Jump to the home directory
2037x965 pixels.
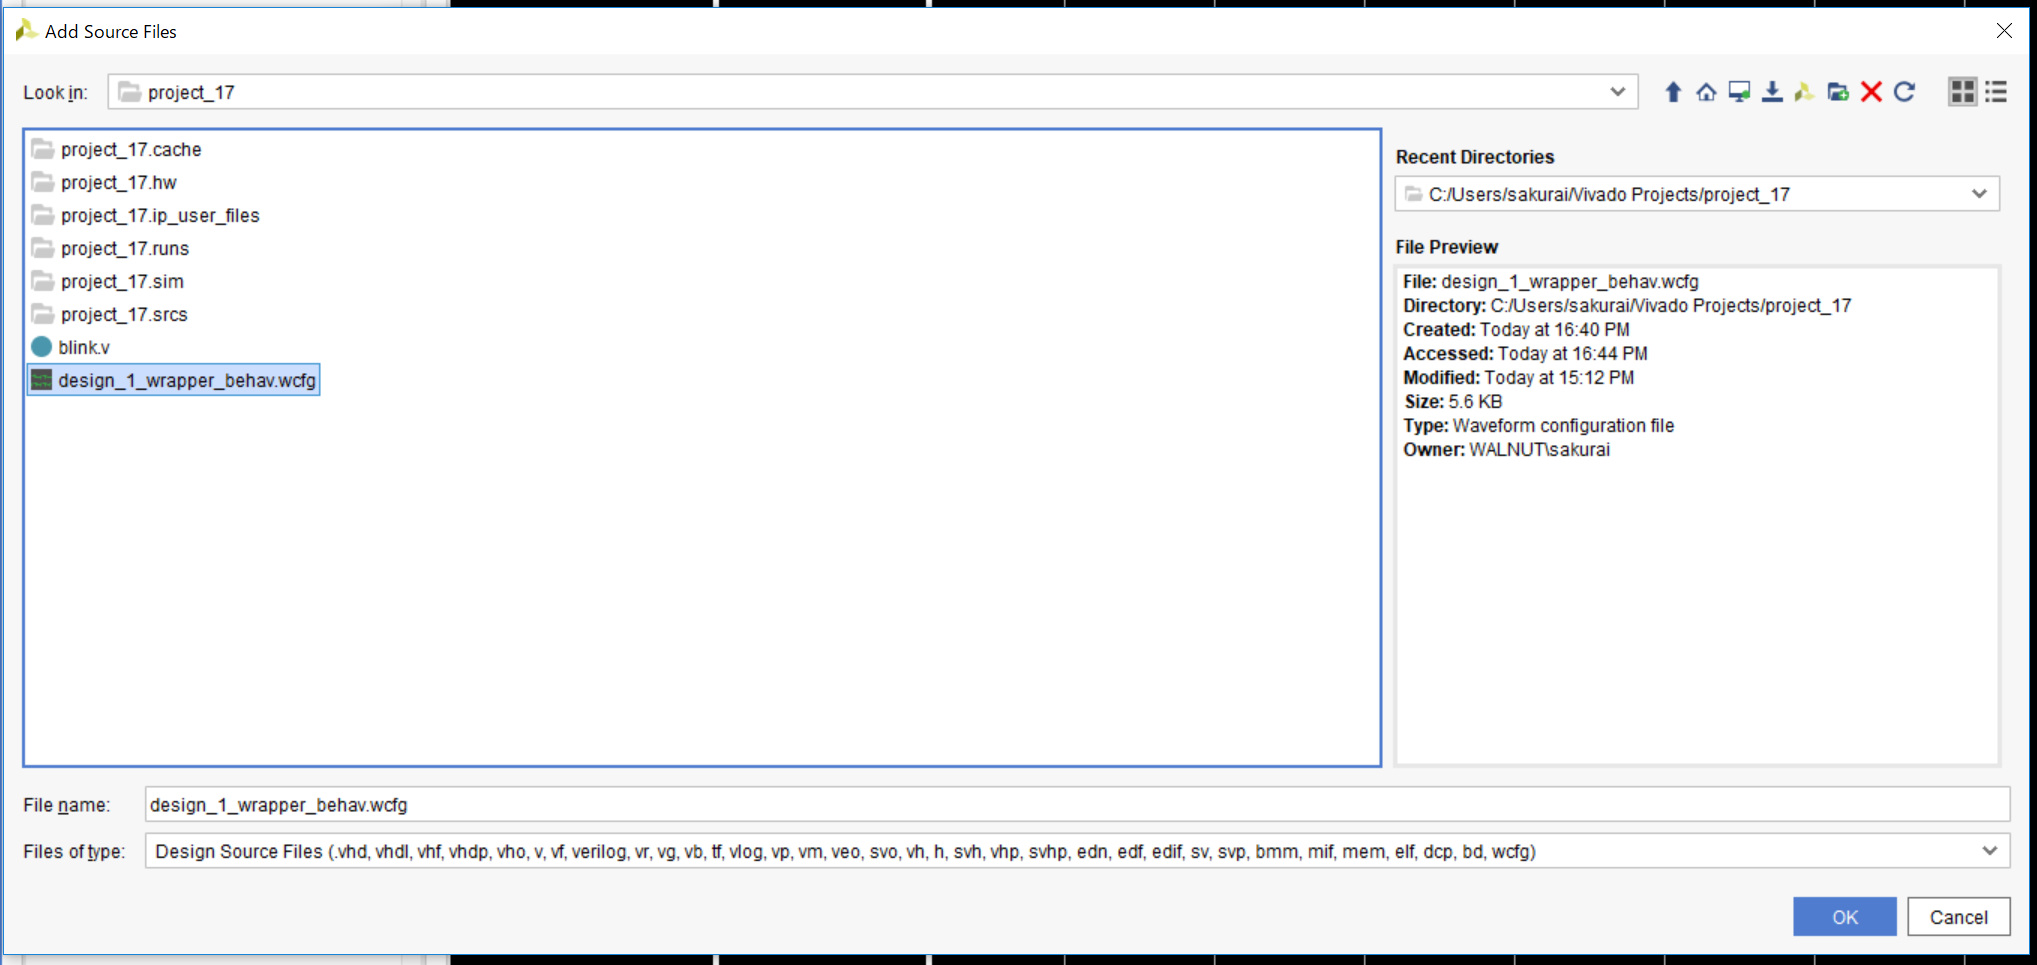[1706, 92]
